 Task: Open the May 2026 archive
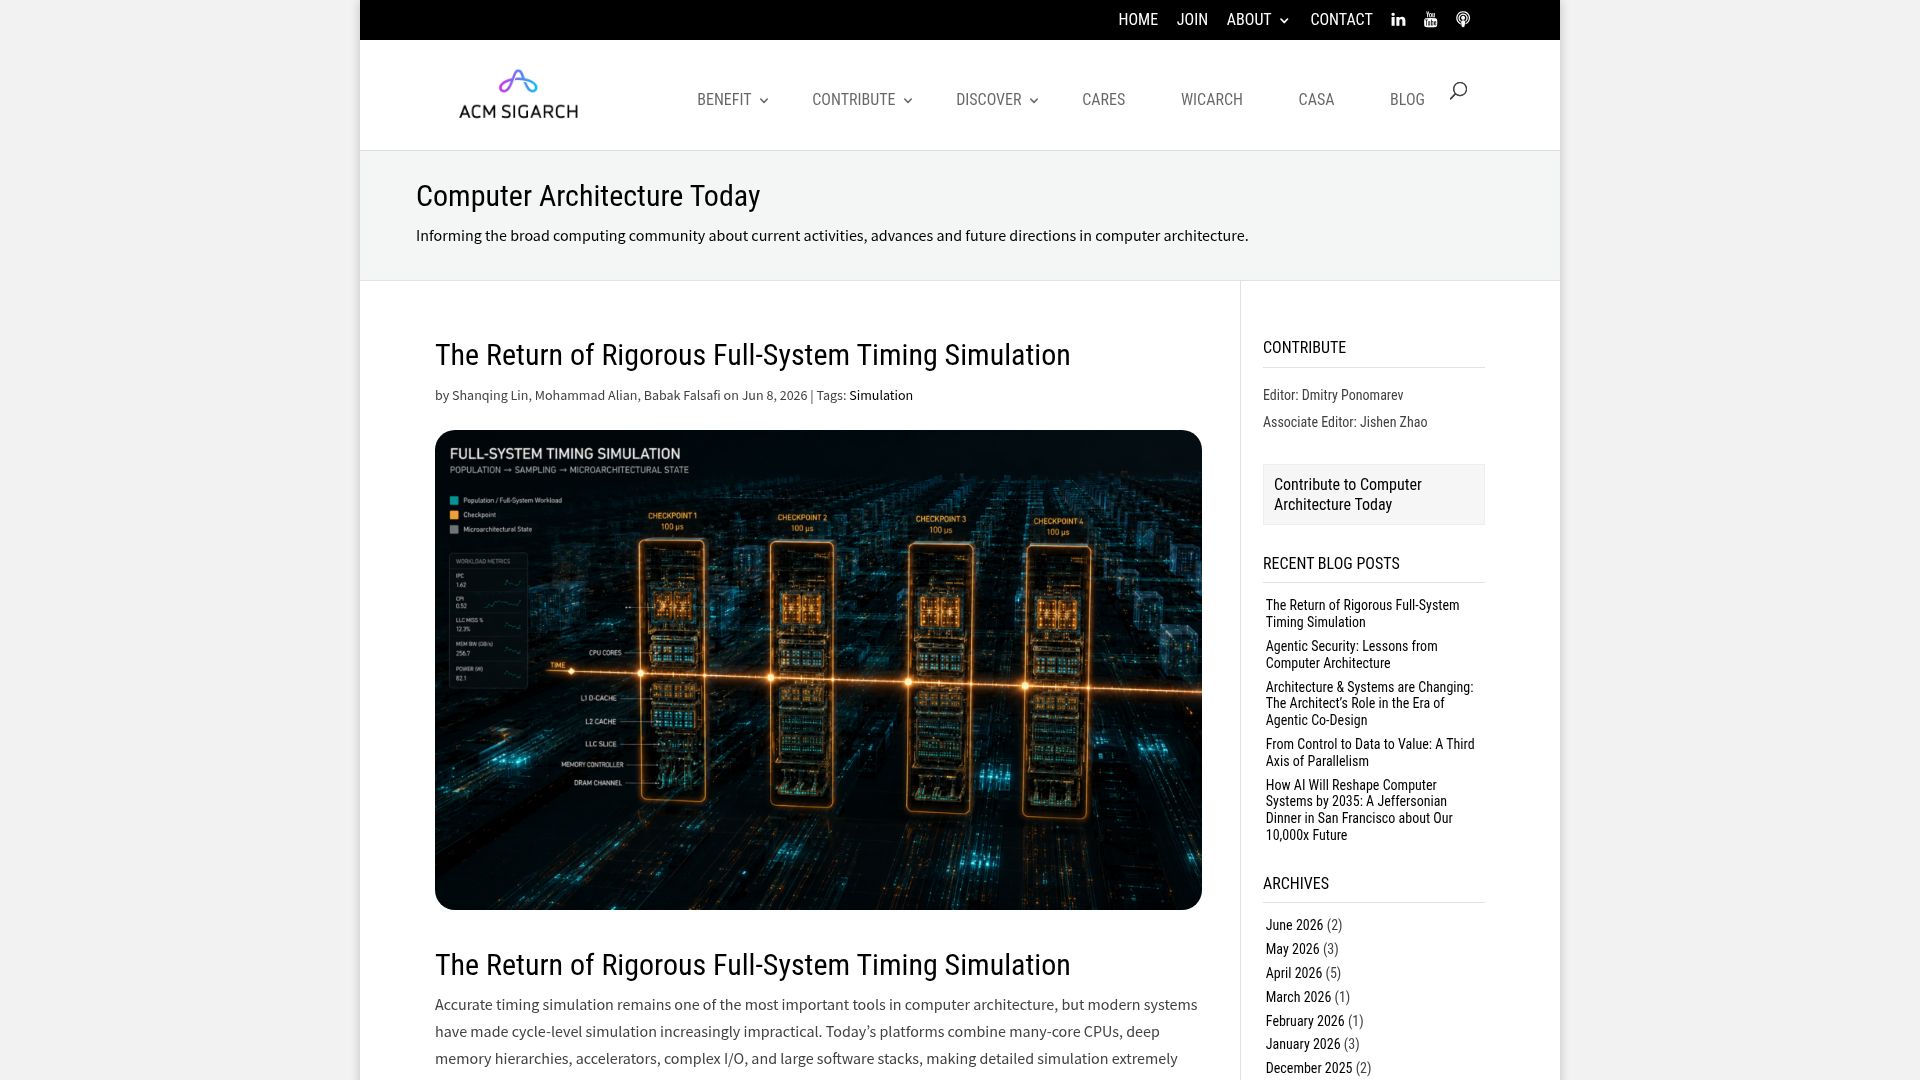1292,949
